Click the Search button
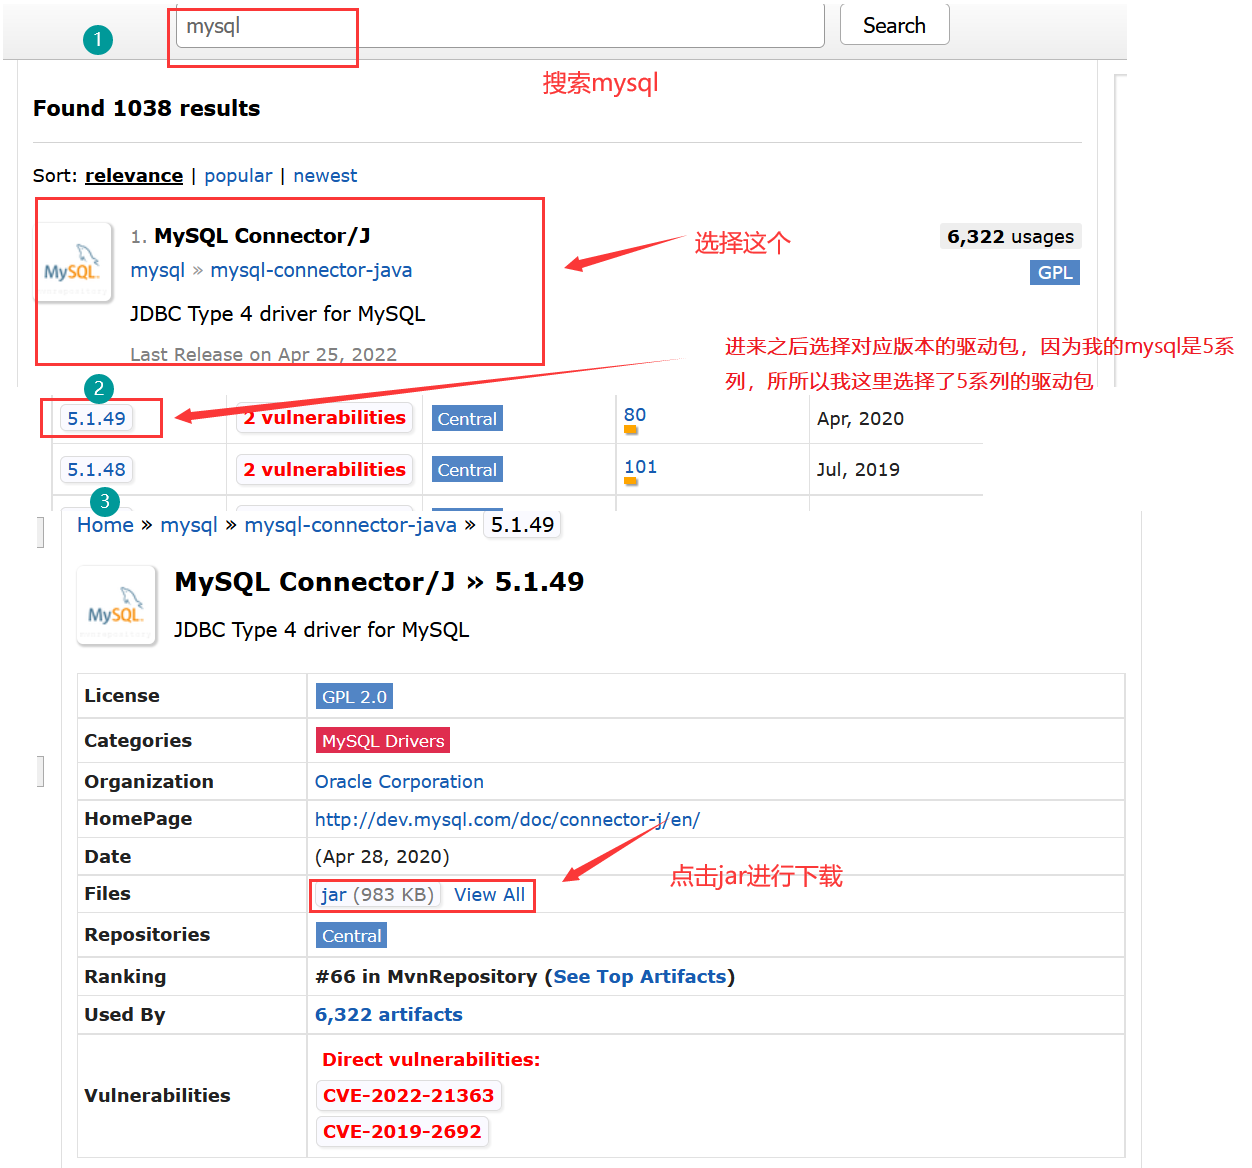The height and width of the screenshot is (1168, 1252). (x=894, y=25)
